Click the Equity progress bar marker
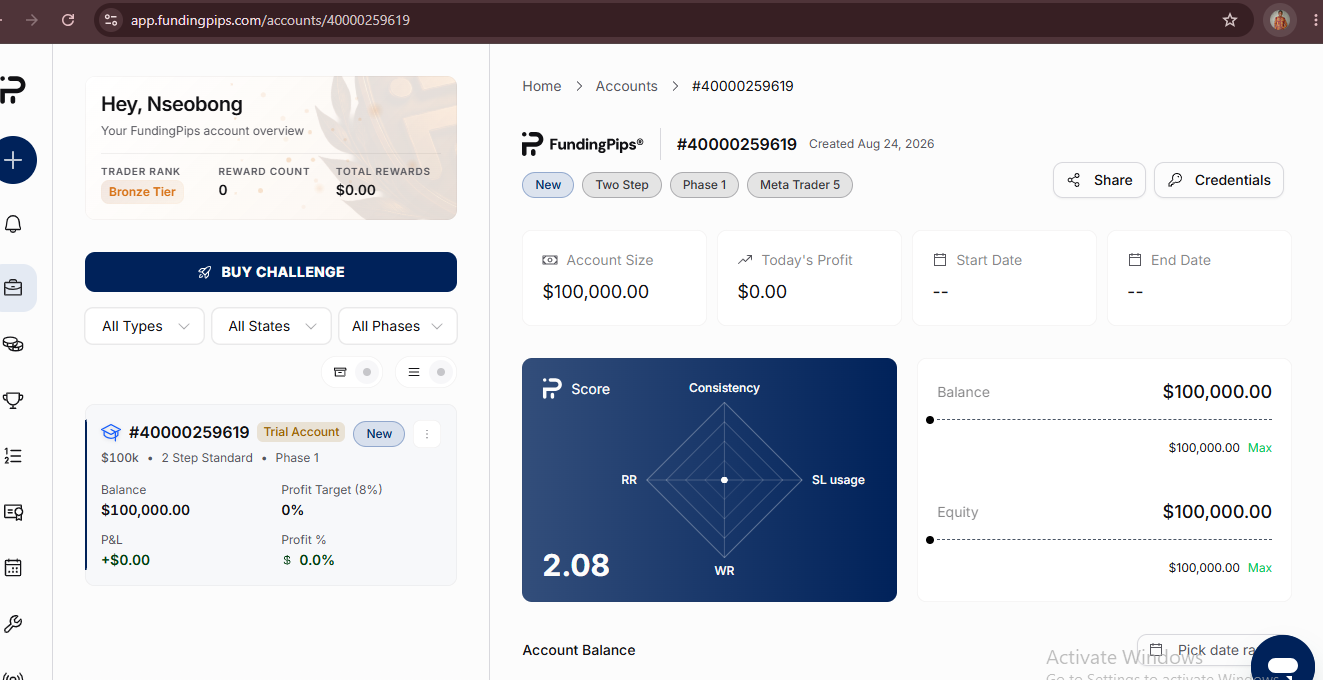 click(930, 540)
